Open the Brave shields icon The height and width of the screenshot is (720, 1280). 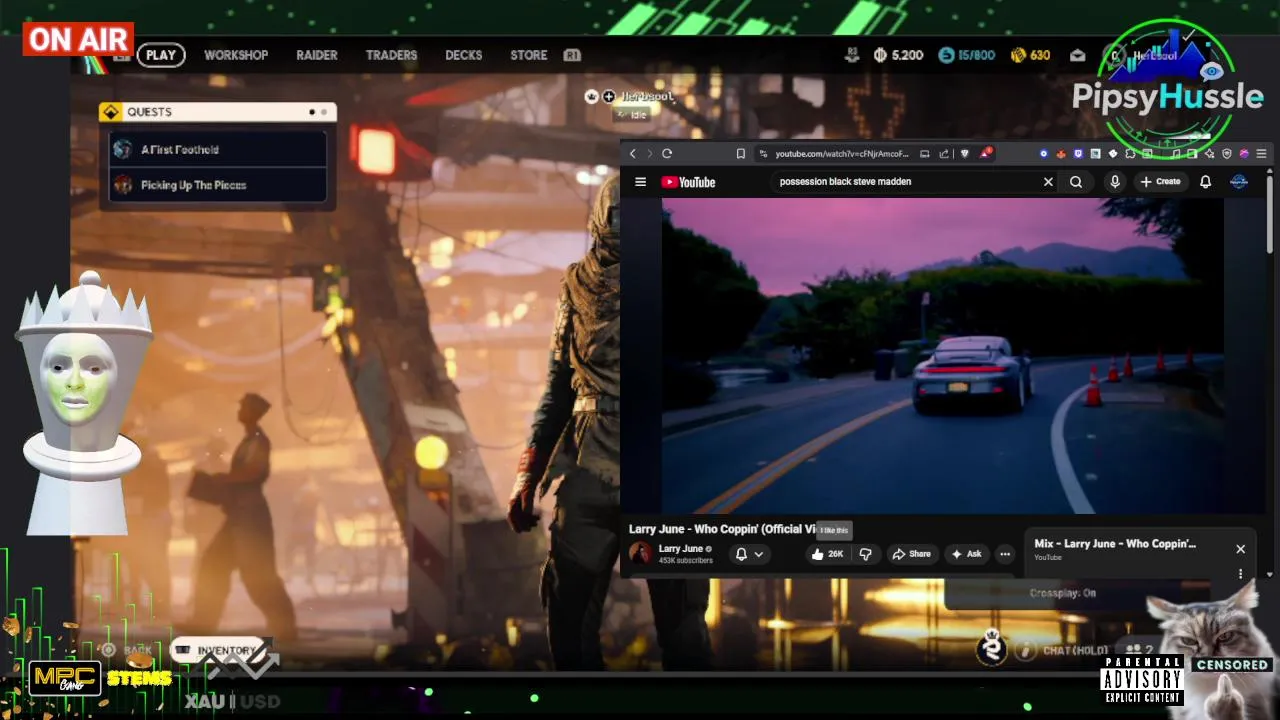tap(965, 154)
